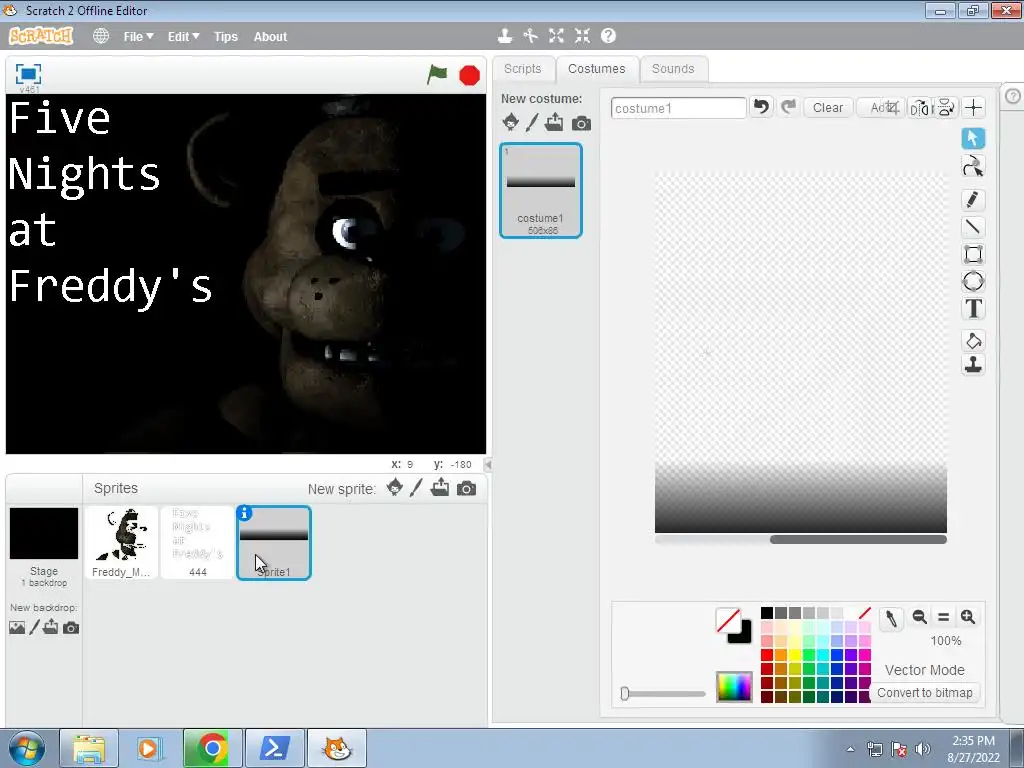Create new sprite from camera
Image resolution: width=1024 pixels, height=768 pixels.
coord(466,488)
